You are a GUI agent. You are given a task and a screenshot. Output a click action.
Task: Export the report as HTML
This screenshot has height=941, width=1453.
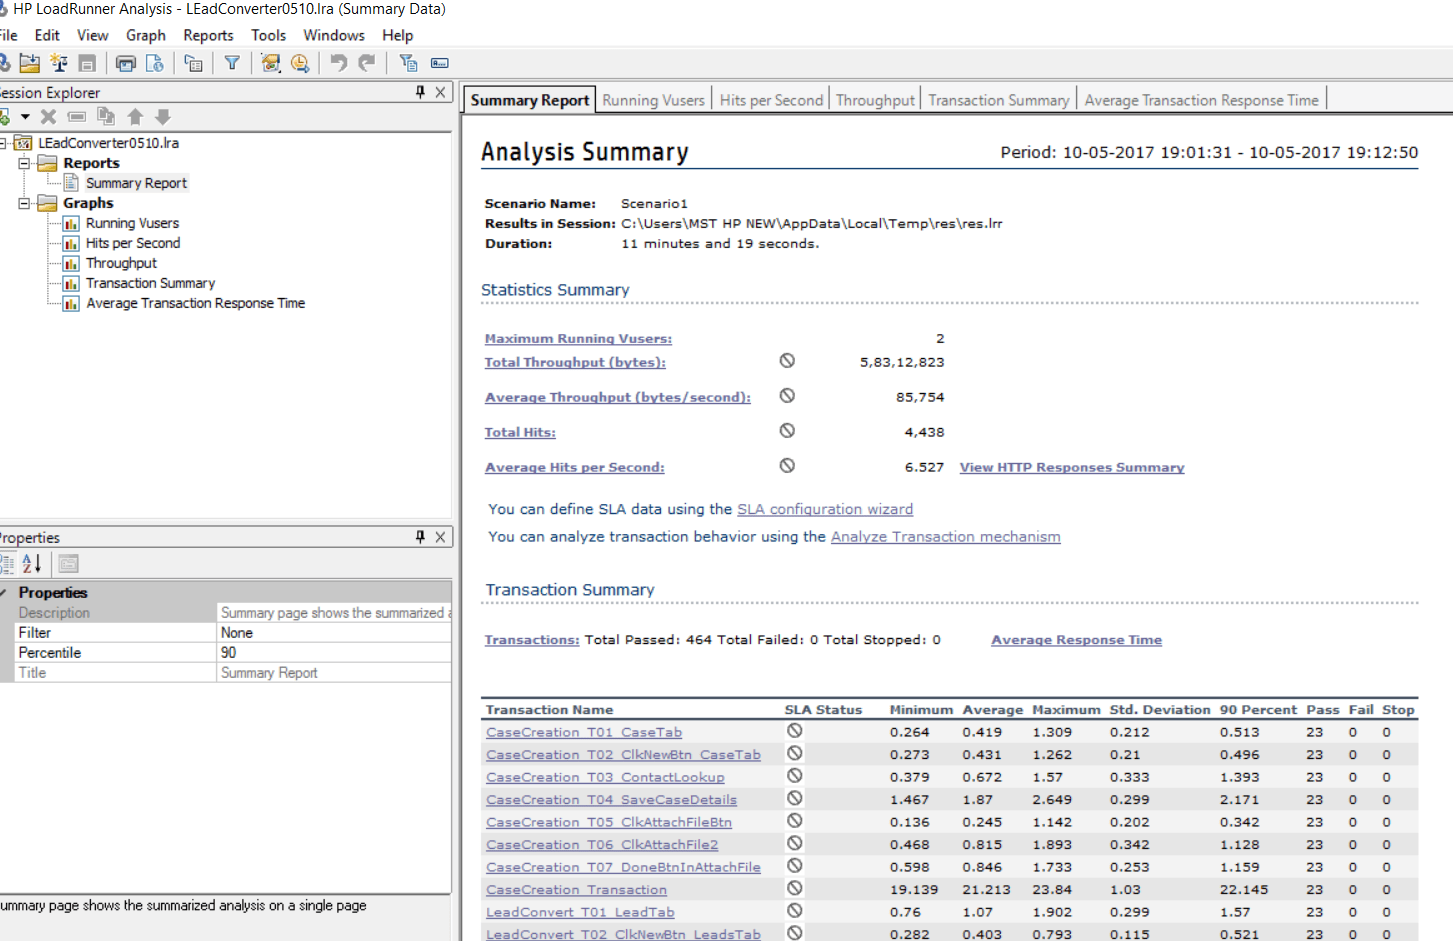pyautogui.click(x=156, y=62)
